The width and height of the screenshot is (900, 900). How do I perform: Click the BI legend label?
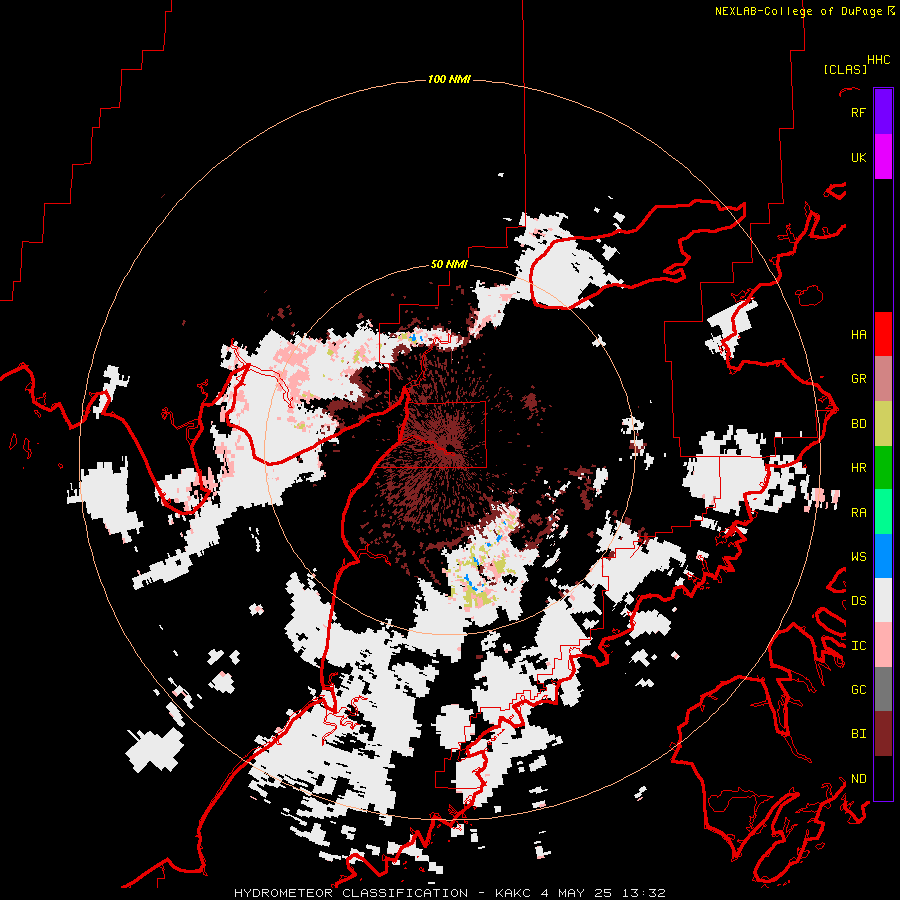[x=858, y=734]
